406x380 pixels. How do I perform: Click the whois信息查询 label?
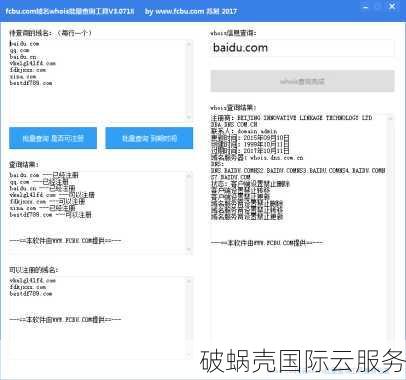233,33
